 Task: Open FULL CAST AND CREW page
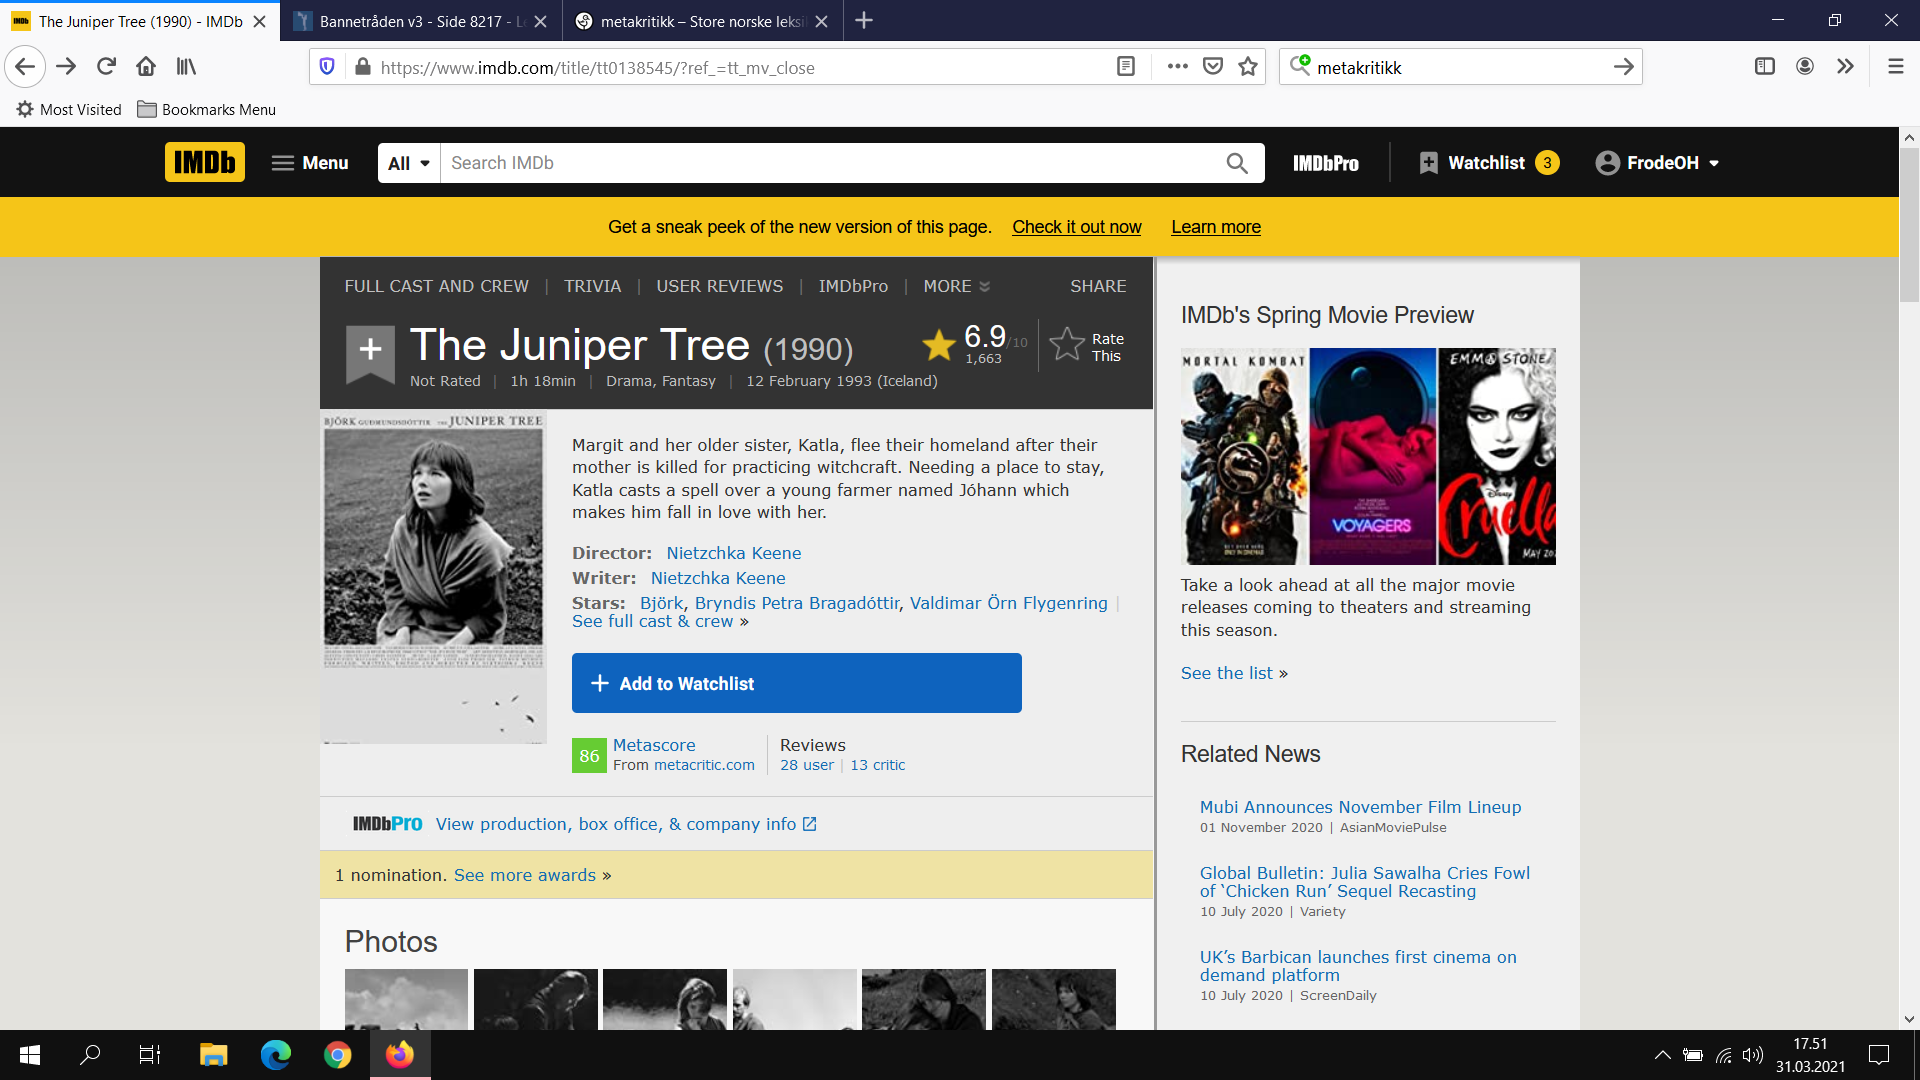pos(436,286)
